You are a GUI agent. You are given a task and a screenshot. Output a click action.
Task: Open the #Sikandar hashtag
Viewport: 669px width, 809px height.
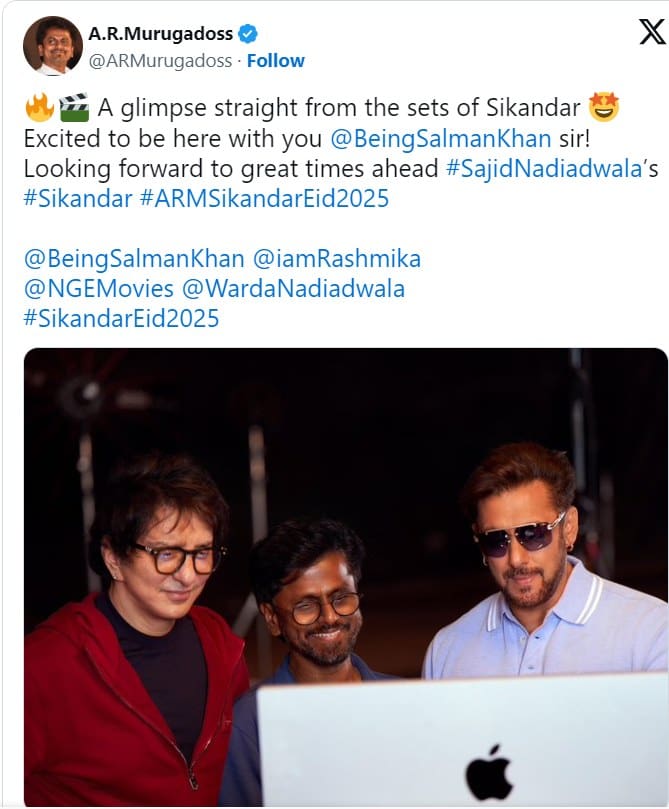tap(78, 199)
